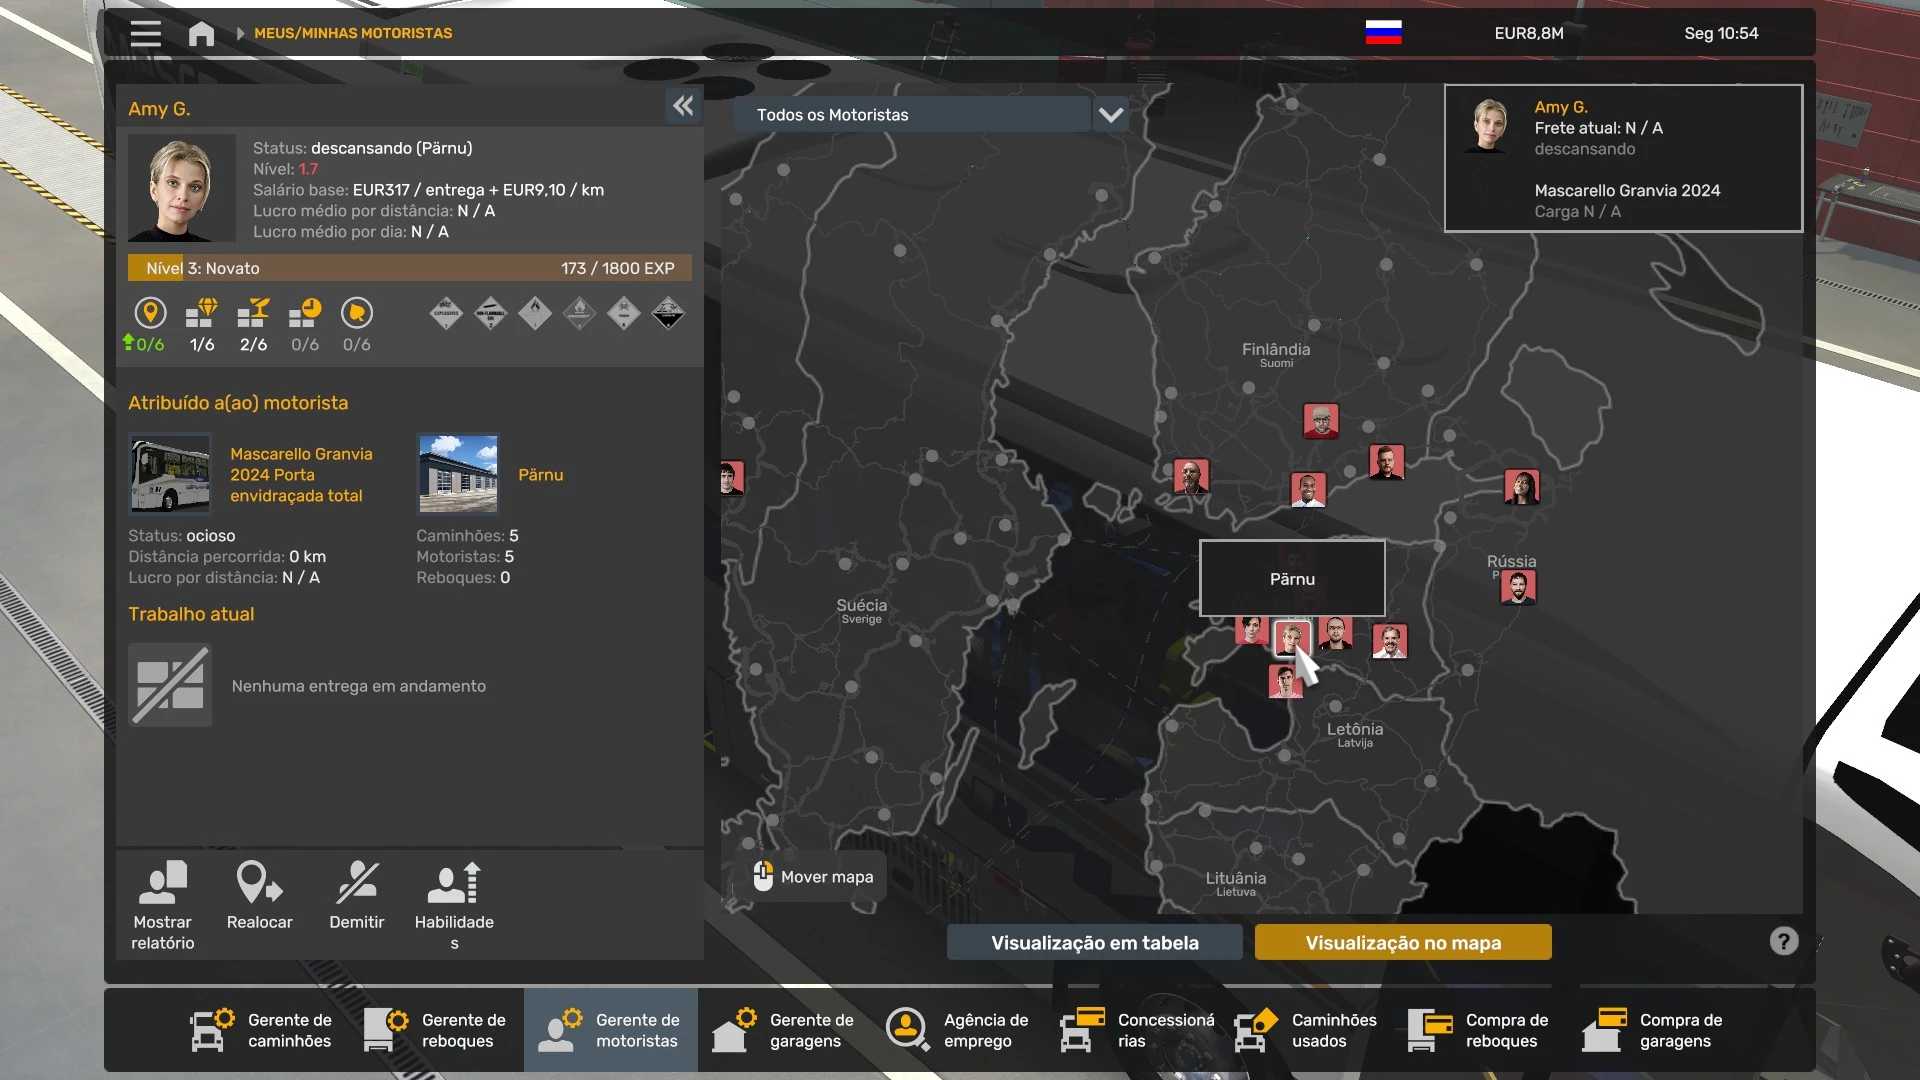Collapse the Amy G. driver panel
This screenshot has height=1080, width=1920.
point(683,106)
